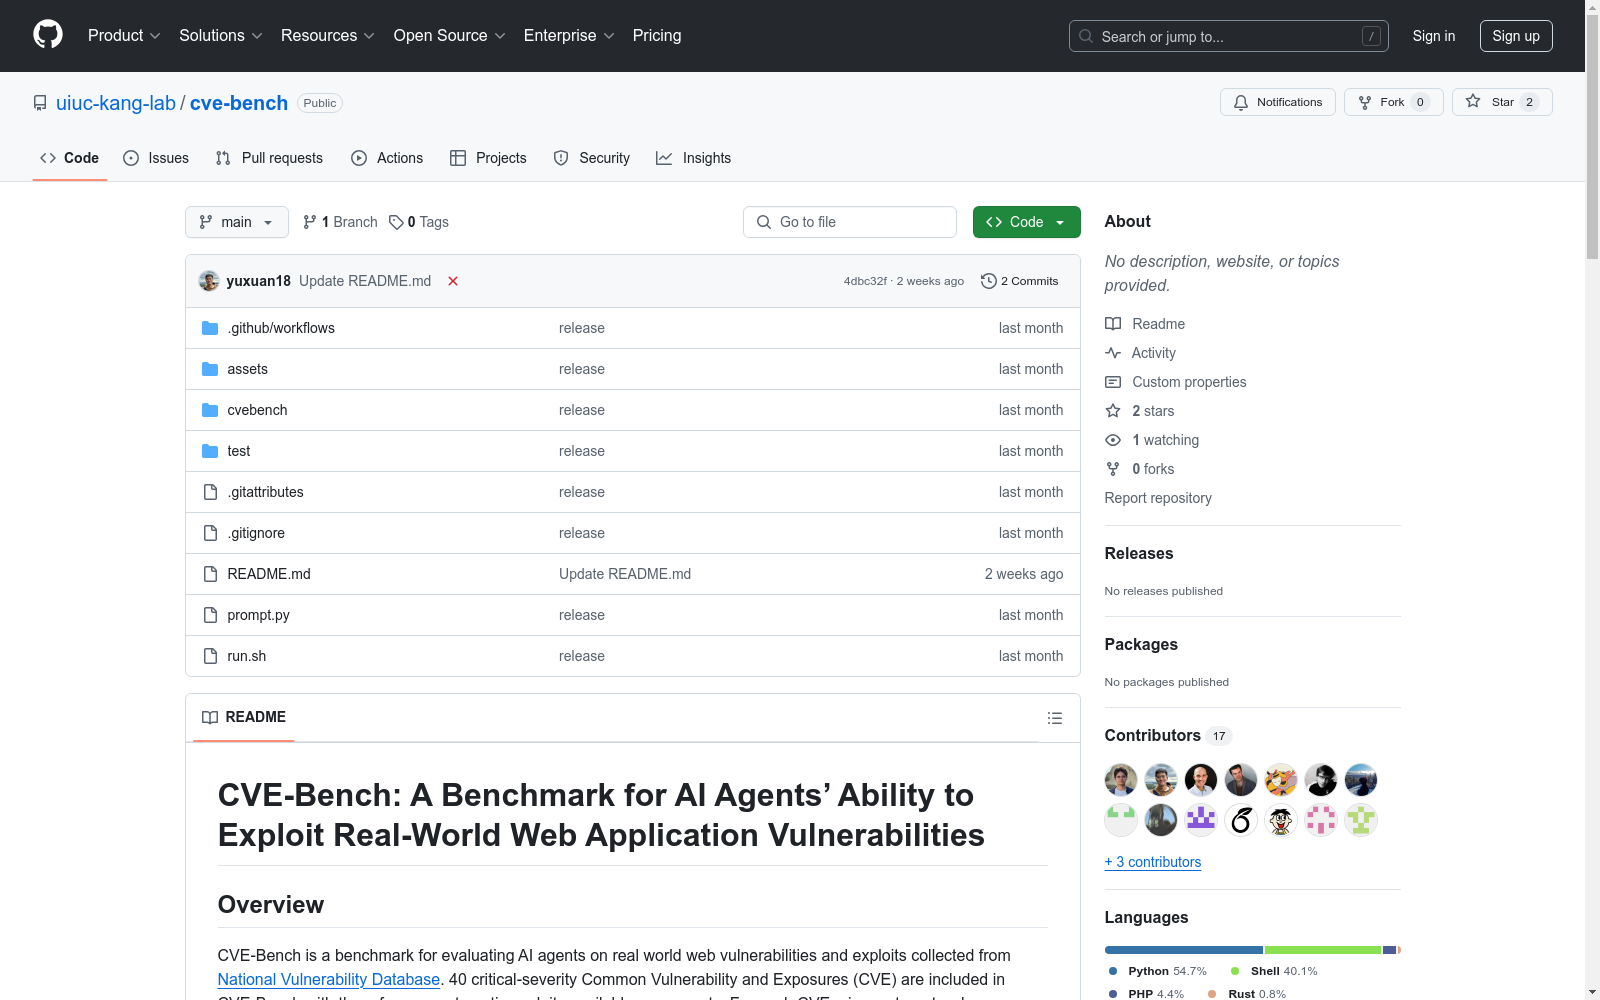Open the cve-bench repository name link
Viewport: 1600px width, 1000px height.
pos(239,103)
